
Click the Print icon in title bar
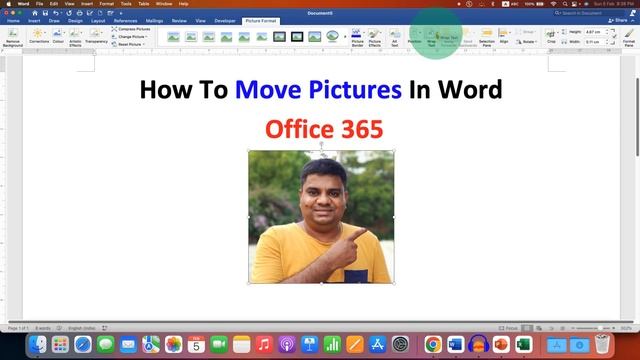click(x=80, y=13)
